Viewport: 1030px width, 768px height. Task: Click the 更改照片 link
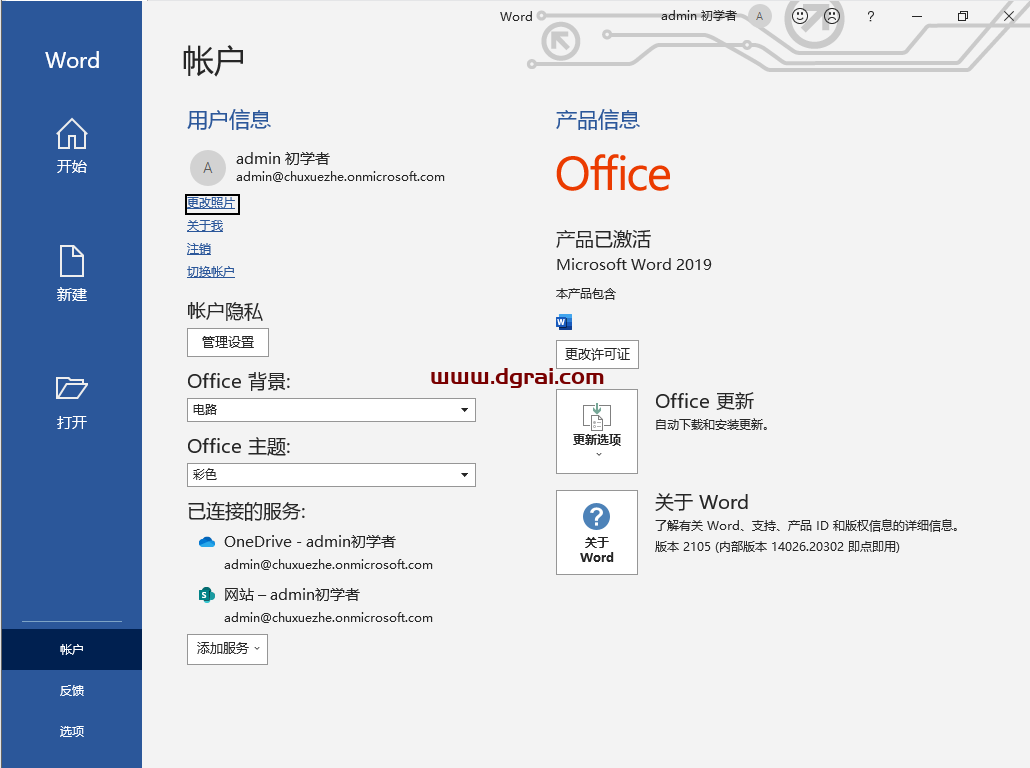[211, 203]
